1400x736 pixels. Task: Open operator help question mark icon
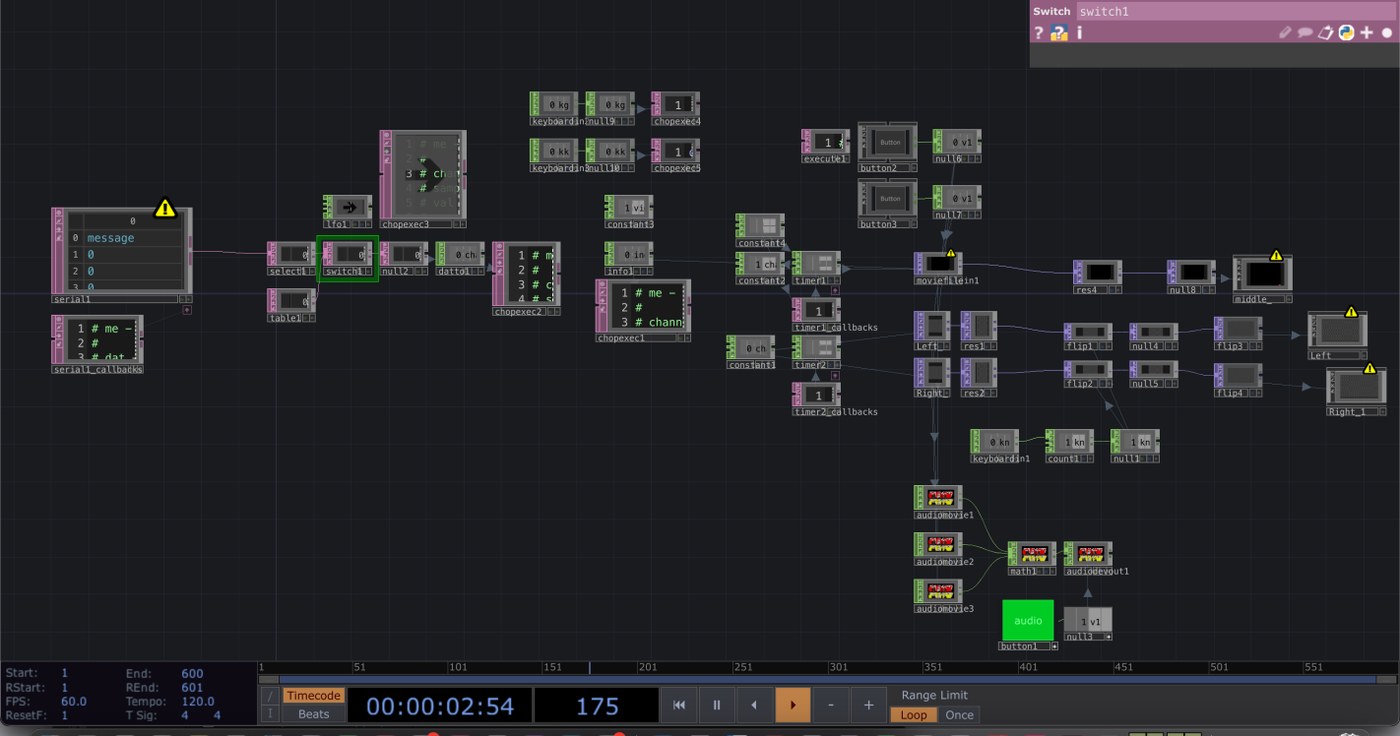[x=1038, y=32]
